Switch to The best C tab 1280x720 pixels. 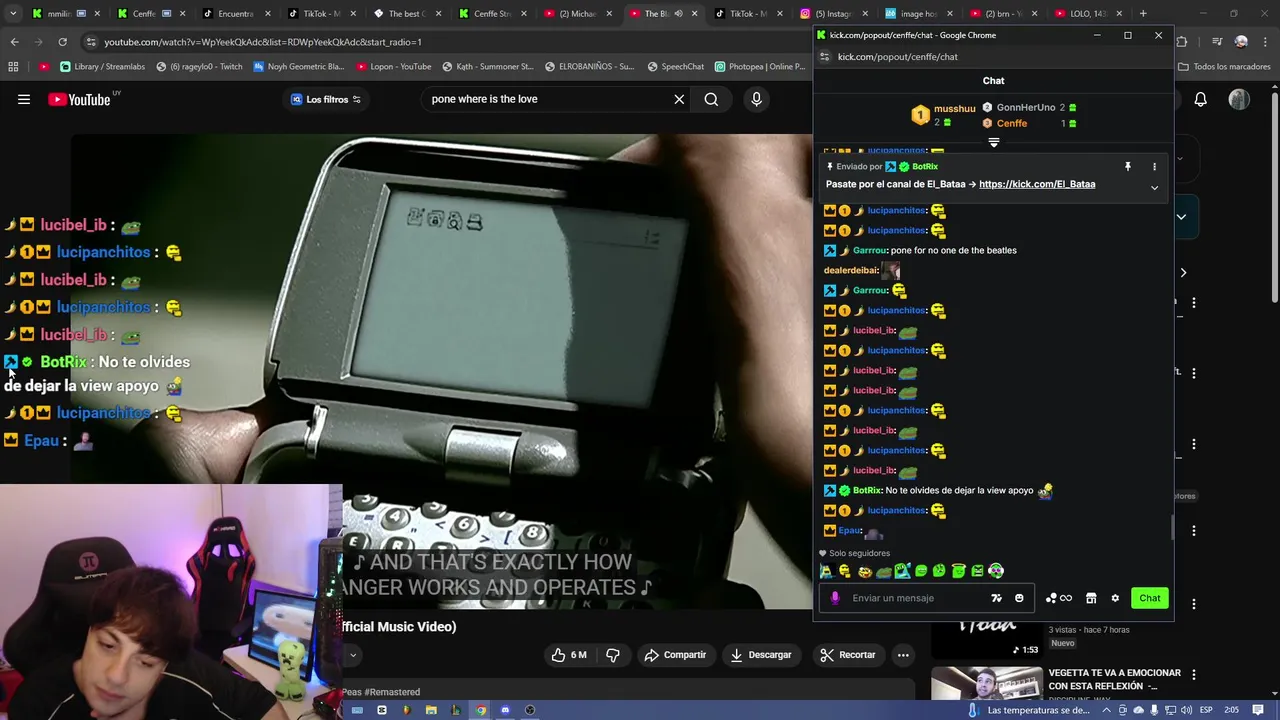(407, 14)
